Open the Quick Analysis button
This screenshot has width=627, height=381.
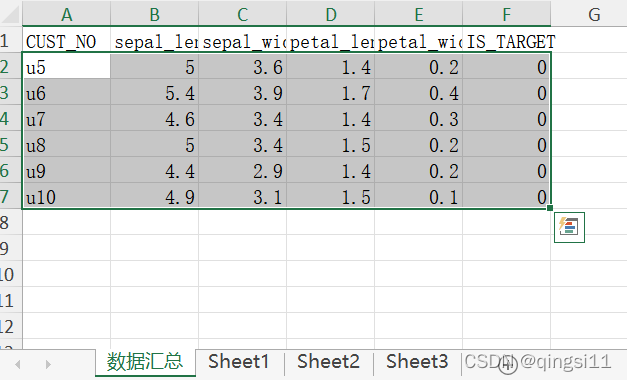(569, 227)
